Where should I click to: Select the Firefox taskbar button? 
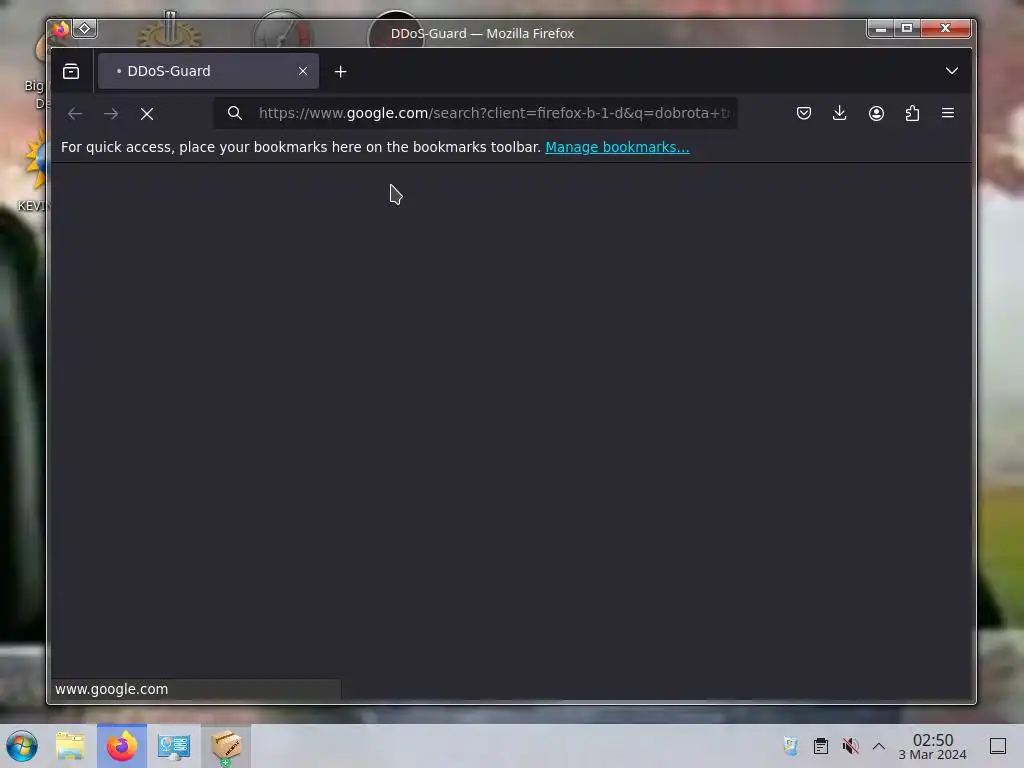point(122,746)
